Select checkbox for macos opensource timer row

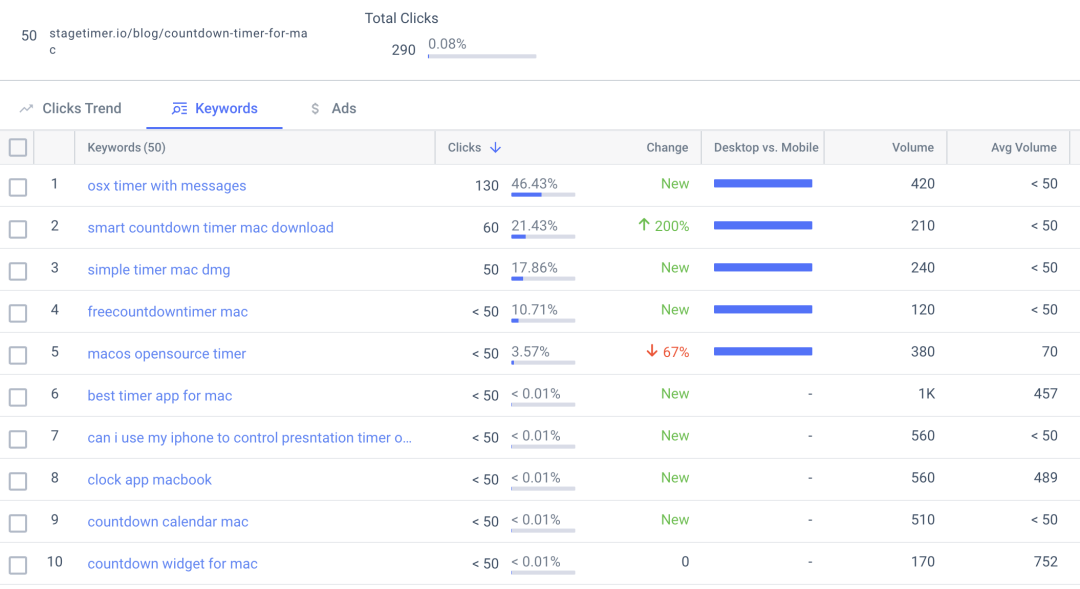18,355
